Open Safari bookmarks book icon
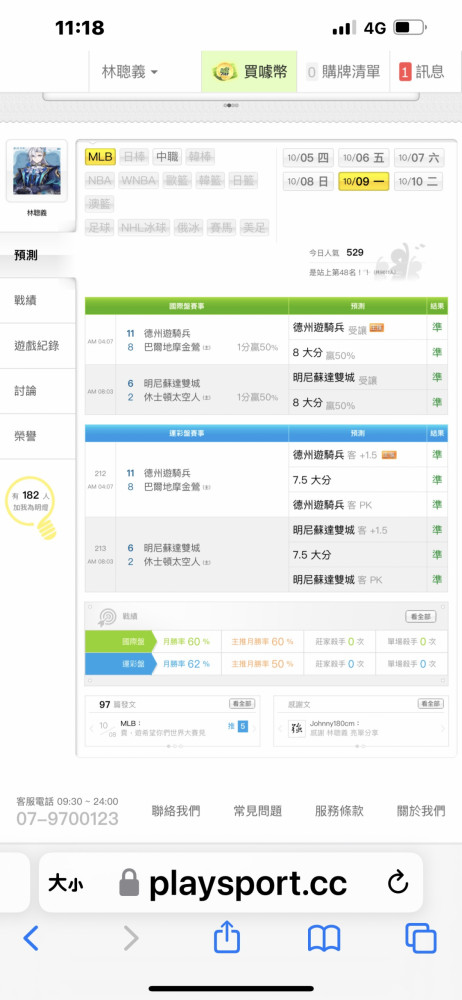The width and height of the screenshot is (462, 1000). pyautogui.click(x=324, y=939)
